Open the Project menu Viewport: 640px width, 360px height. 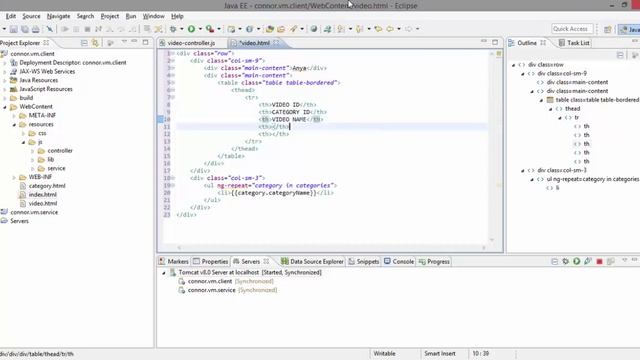pos(109,16)
